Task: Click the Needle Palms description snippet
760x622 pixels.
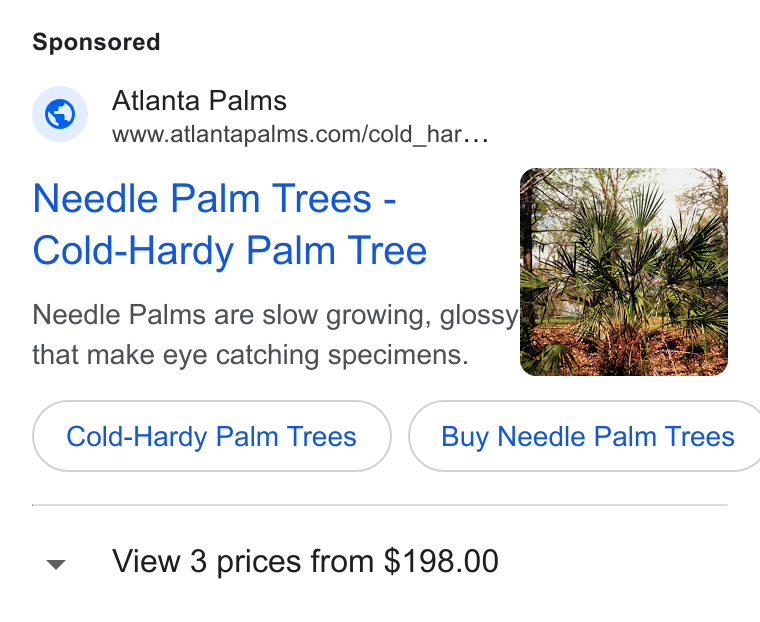Action: (x=275, y=335)
